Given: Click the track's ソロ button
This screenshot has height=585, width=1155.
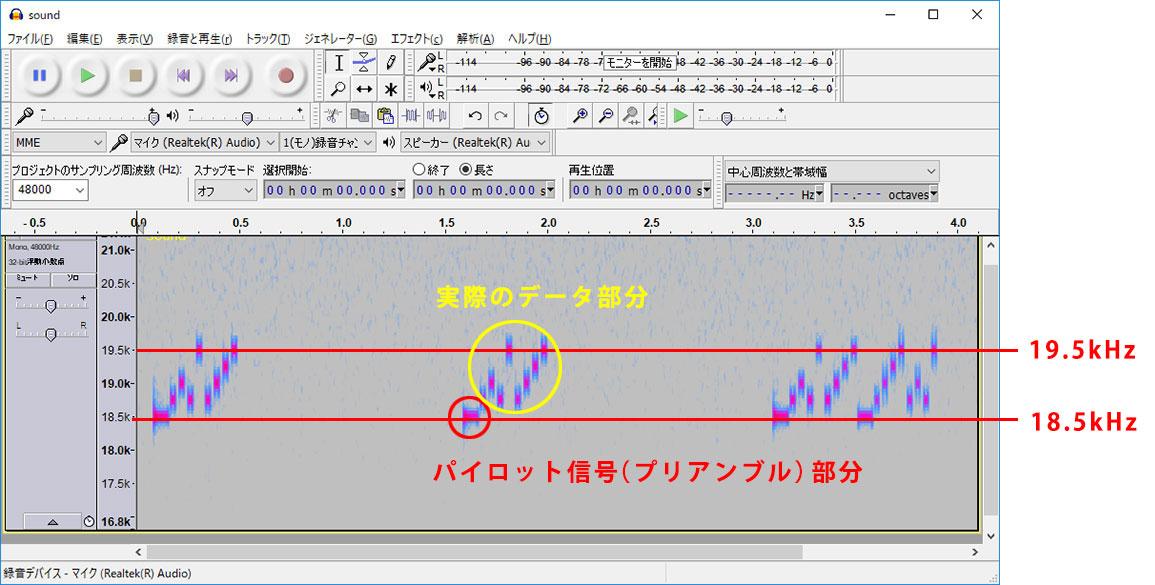Looking at the screenshot, I should [72, 277].
